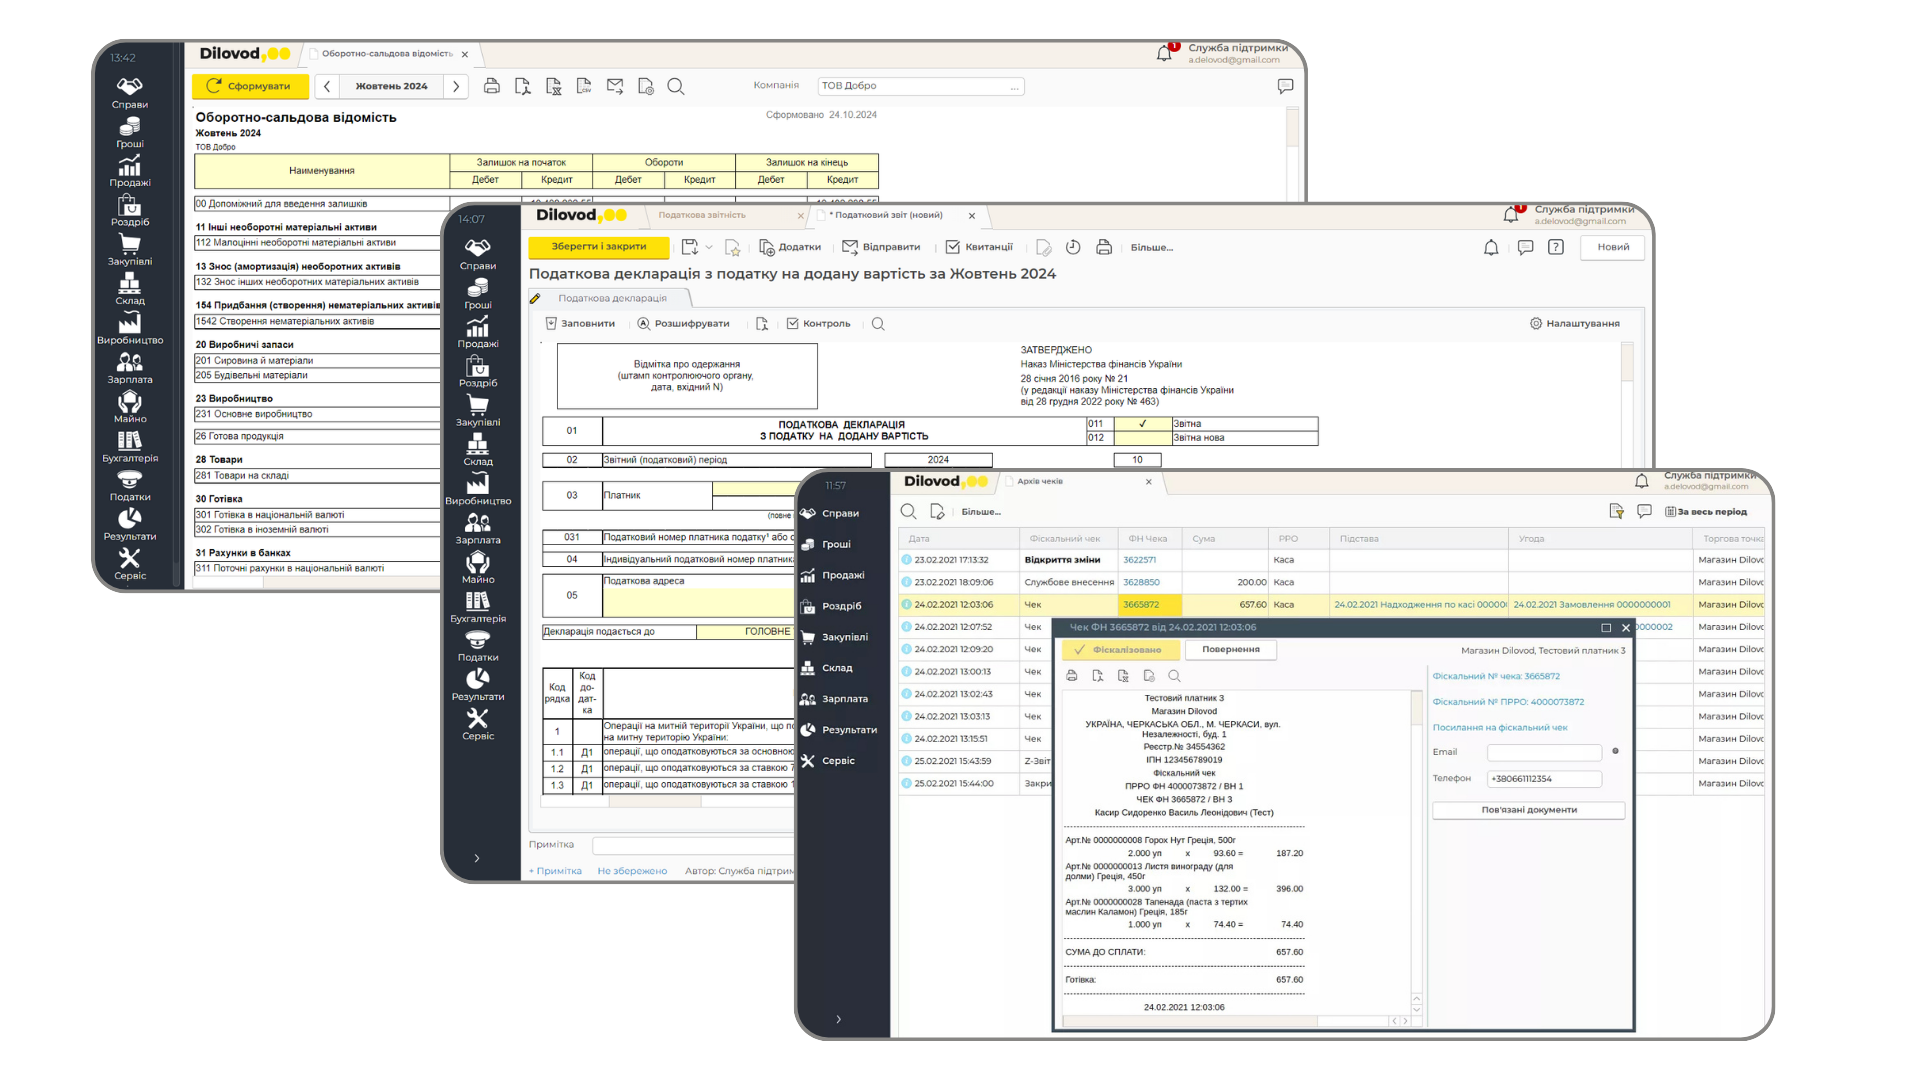The image size is (1920, 1080).
Task: Toggle the Звітна нова checkbox cell 012
Action: pos(1142,438)
